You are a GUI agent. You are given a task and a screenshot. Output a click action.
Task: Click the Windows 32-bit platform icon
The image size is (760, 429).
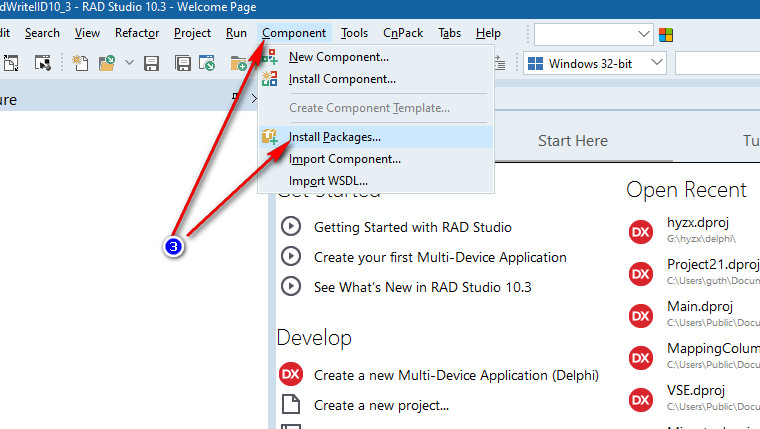coord(535,64)
